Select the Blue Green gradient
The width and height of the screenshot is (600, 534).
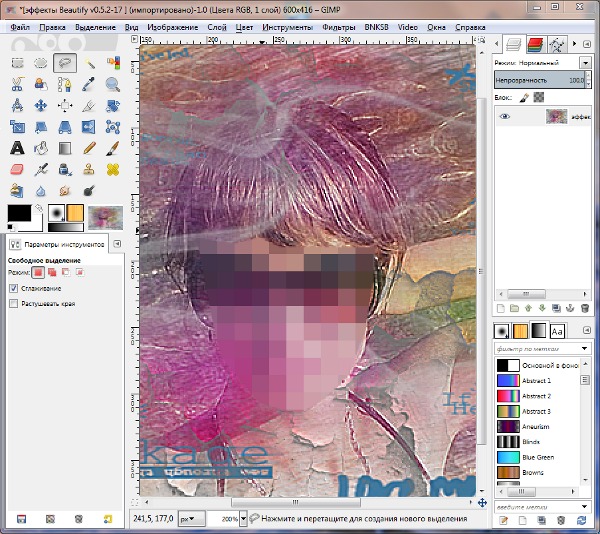click(538, 457)
